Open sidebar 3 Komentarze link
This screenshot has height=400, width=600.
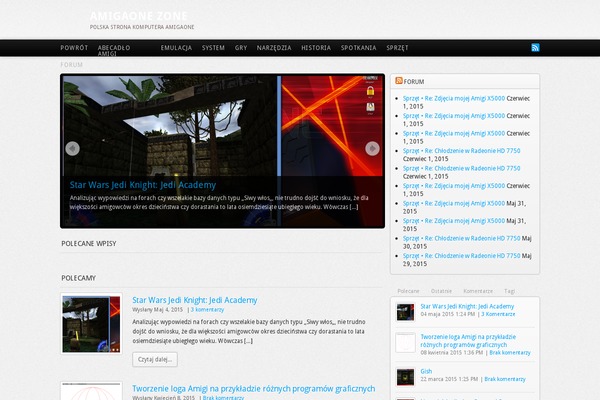click(x=498, y=314)
